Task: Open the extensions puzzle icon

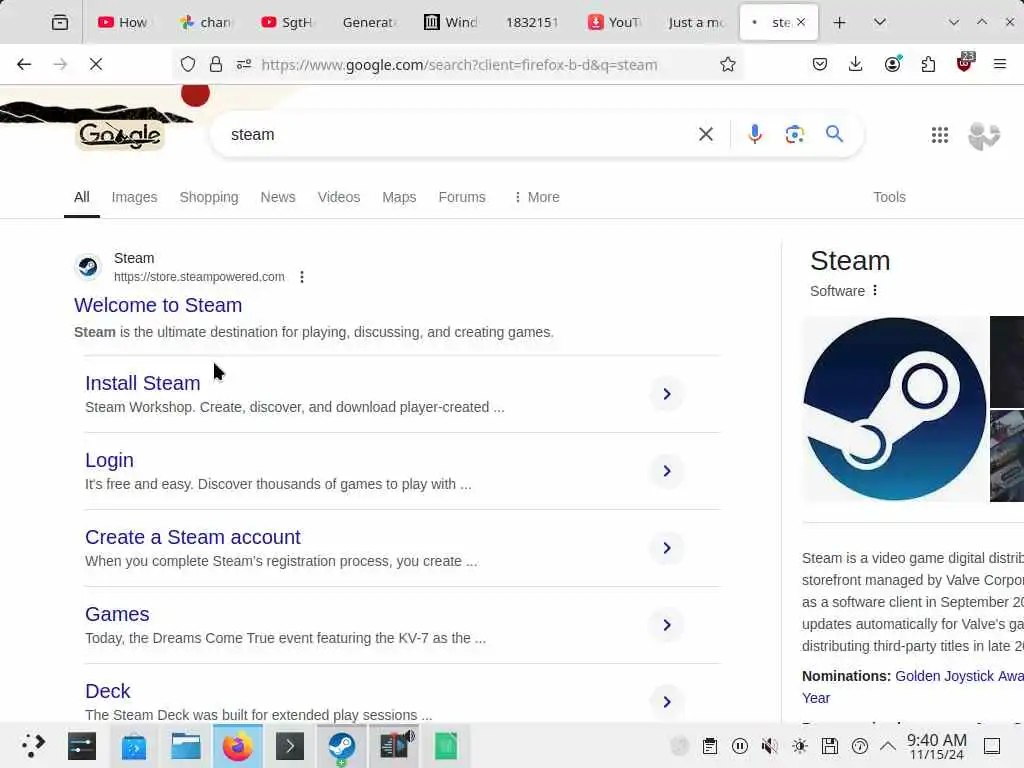Action: click(928, 64)
